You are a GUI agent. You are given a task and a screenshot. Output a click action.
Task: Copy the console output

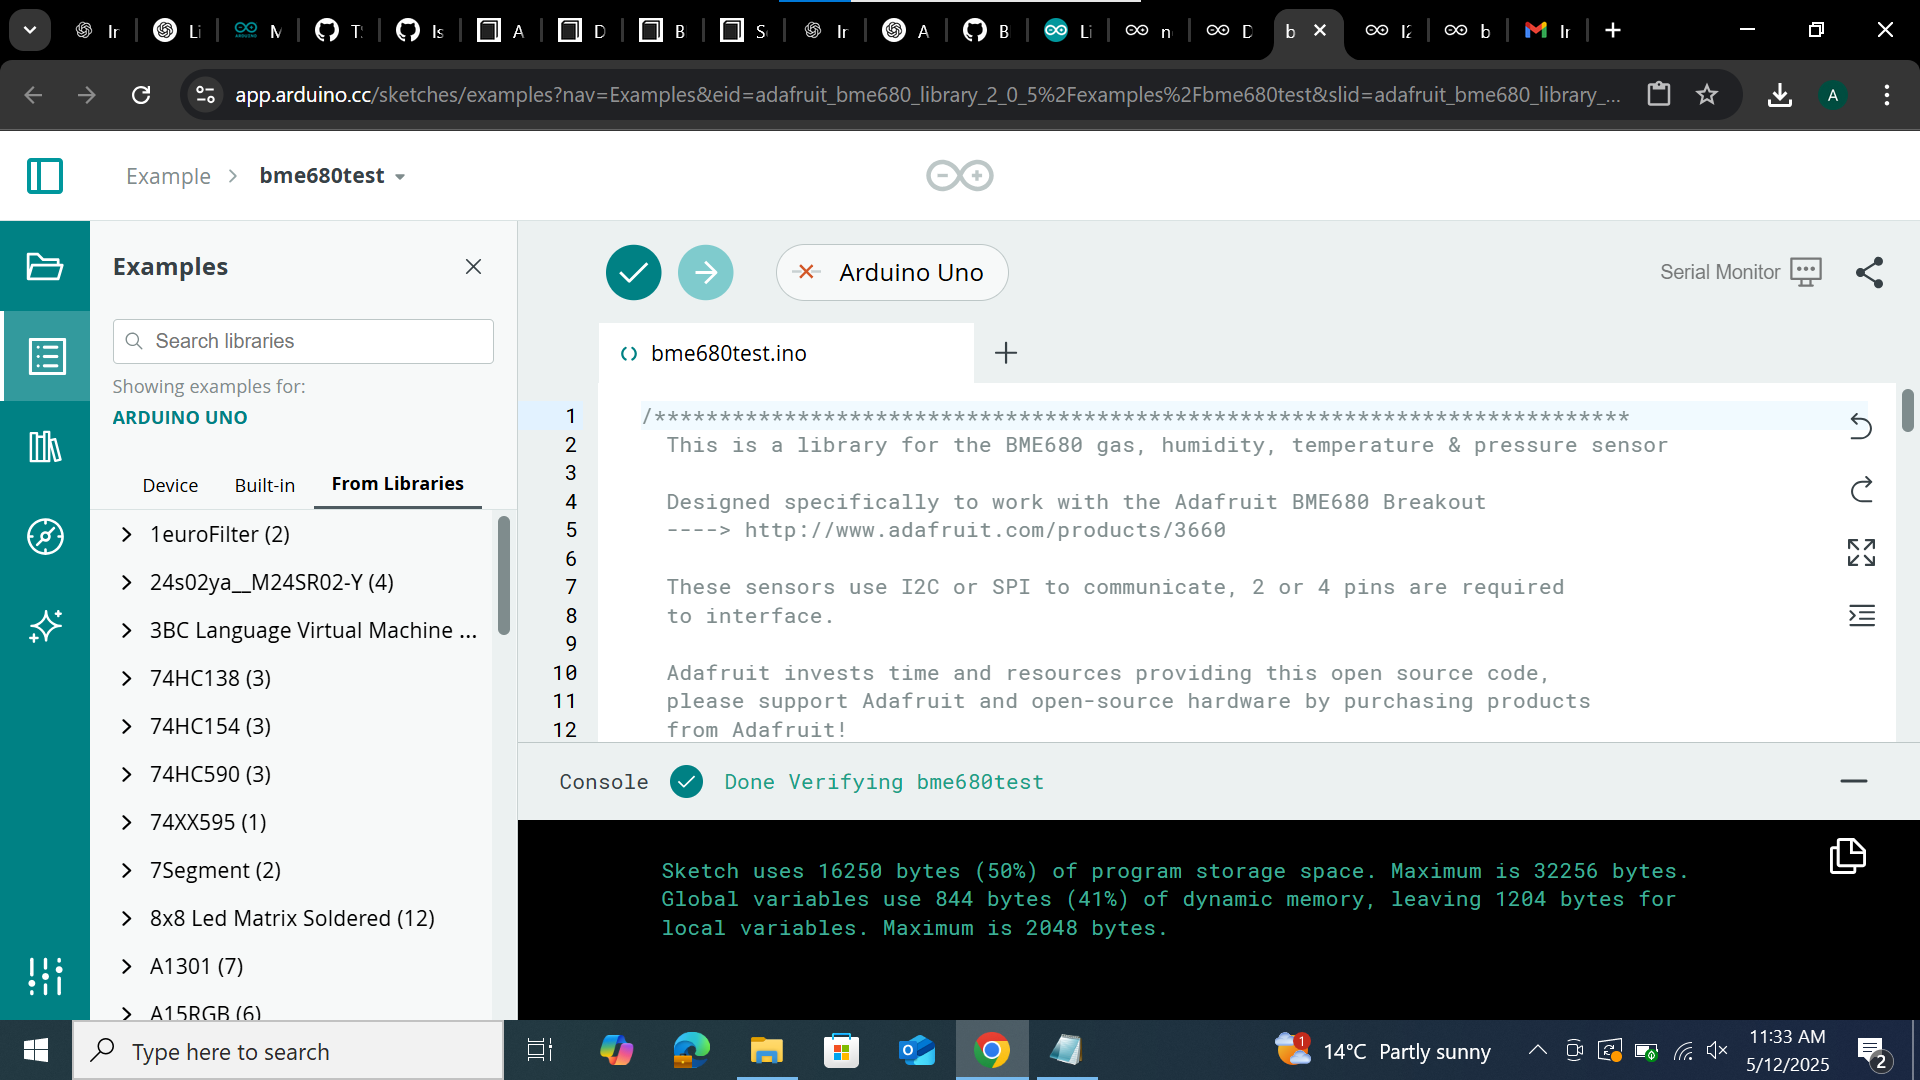(x=1847, y=856)
